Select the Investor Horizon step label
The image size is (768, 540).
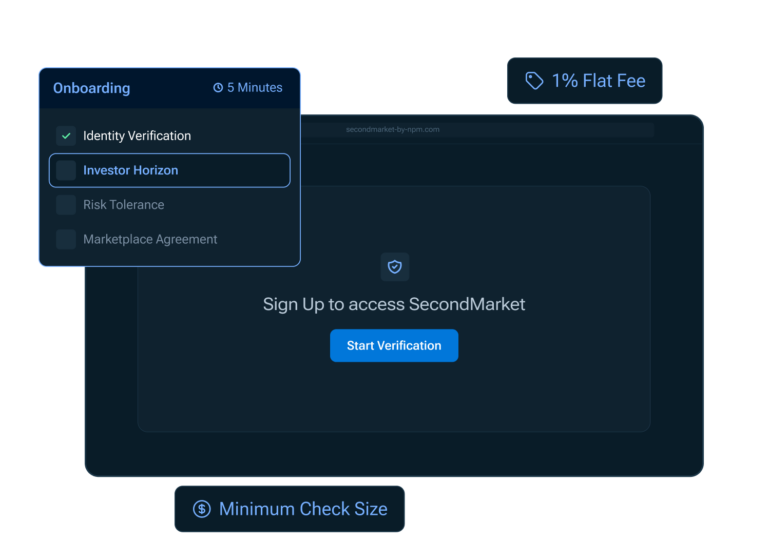point(130,171)
